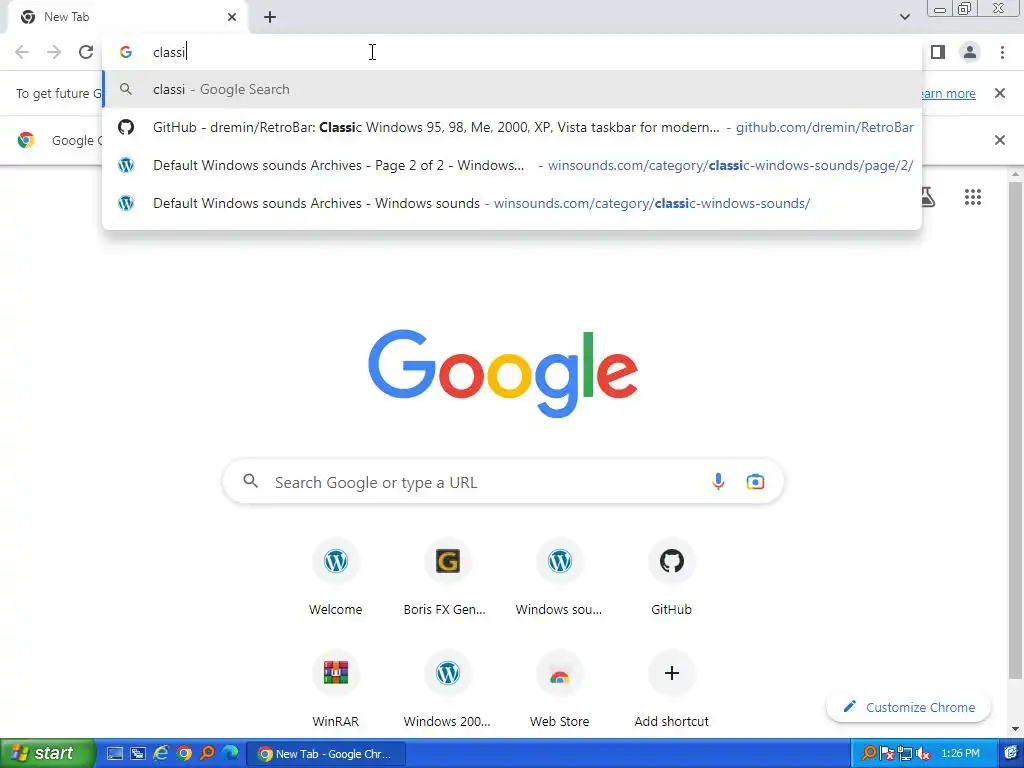Image resolution: width=1024 pixels, height=768 pixels.
Task: Click the Learn more link
Action: (948, 93)
